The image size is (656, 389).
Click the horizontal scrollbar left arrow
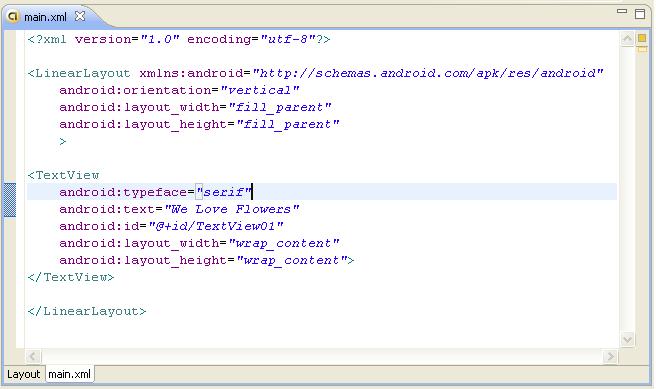coord(33,357)
